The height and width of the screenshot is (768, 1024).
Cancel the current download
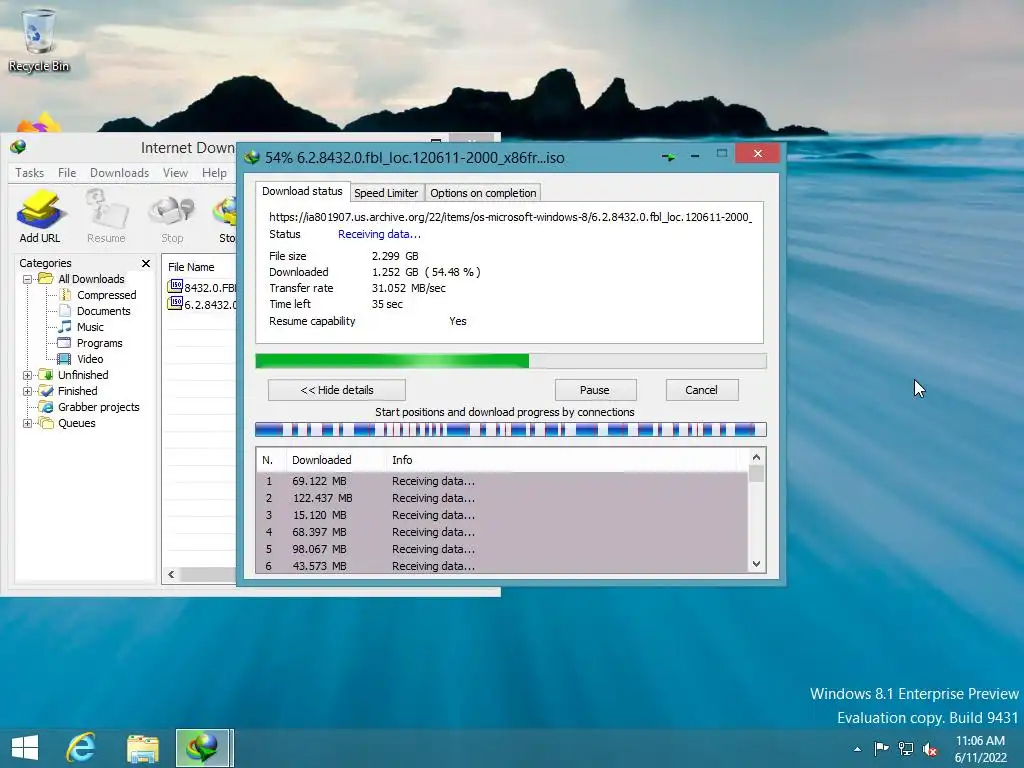pos(701,390)
